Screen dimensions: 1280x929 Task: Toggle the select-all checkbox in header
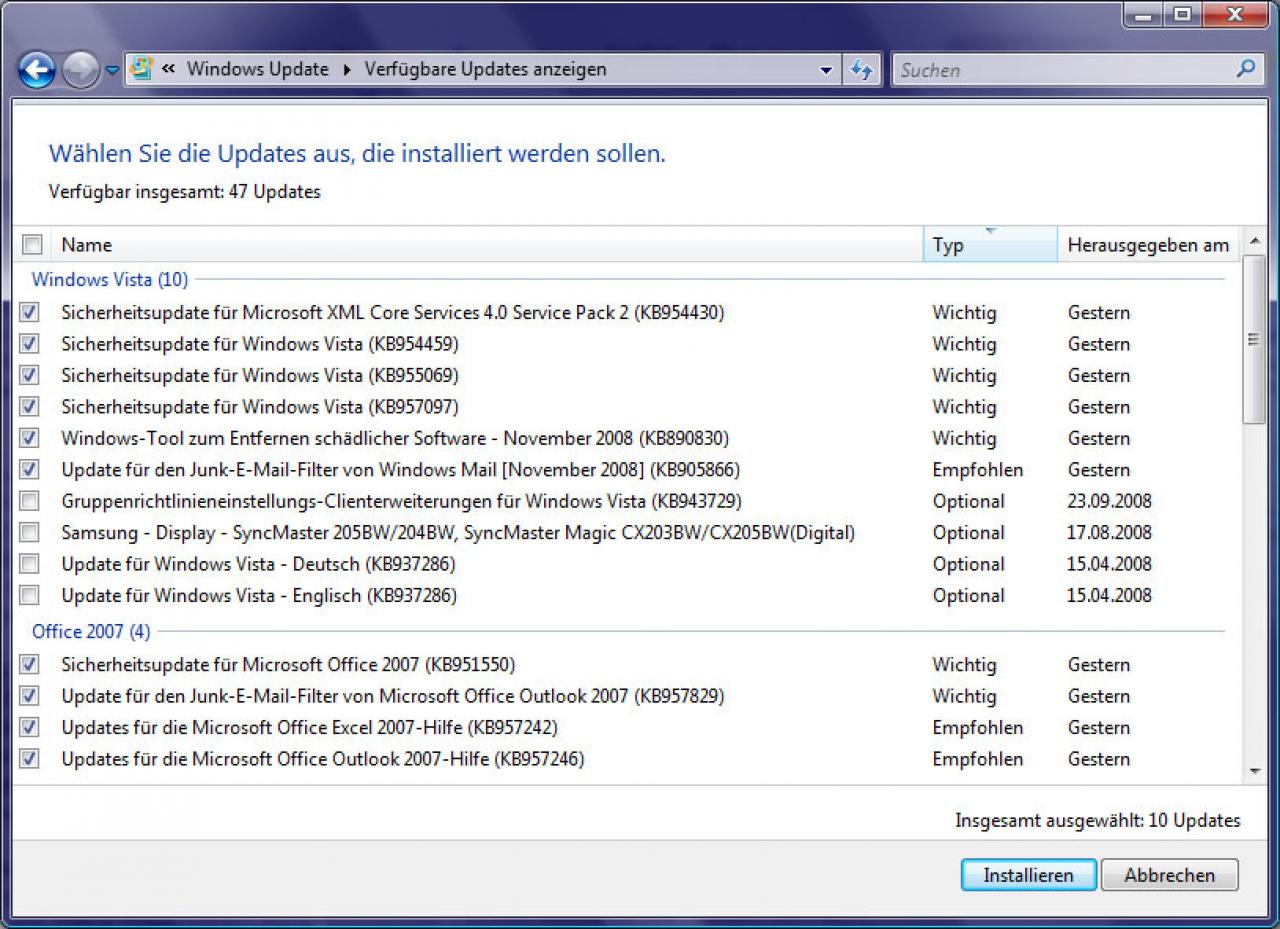point(32,244)
